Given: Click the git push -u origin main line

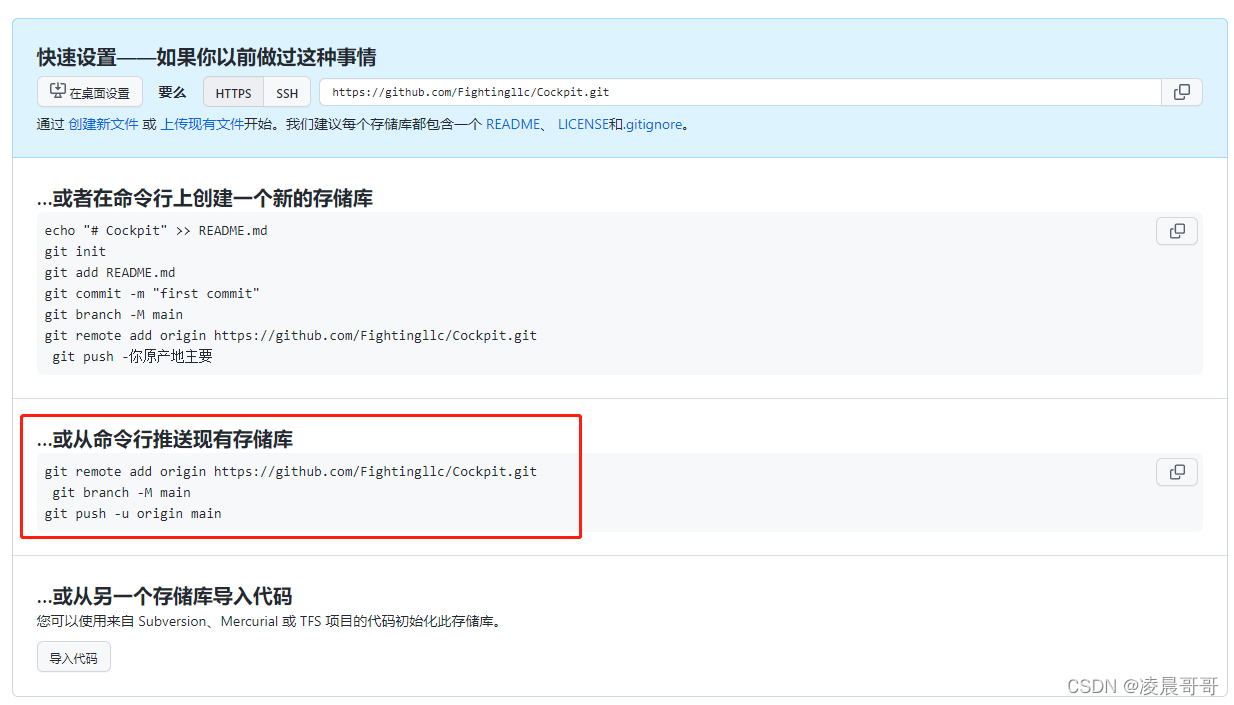Looking at the screenshot, I should click(133, 513).
